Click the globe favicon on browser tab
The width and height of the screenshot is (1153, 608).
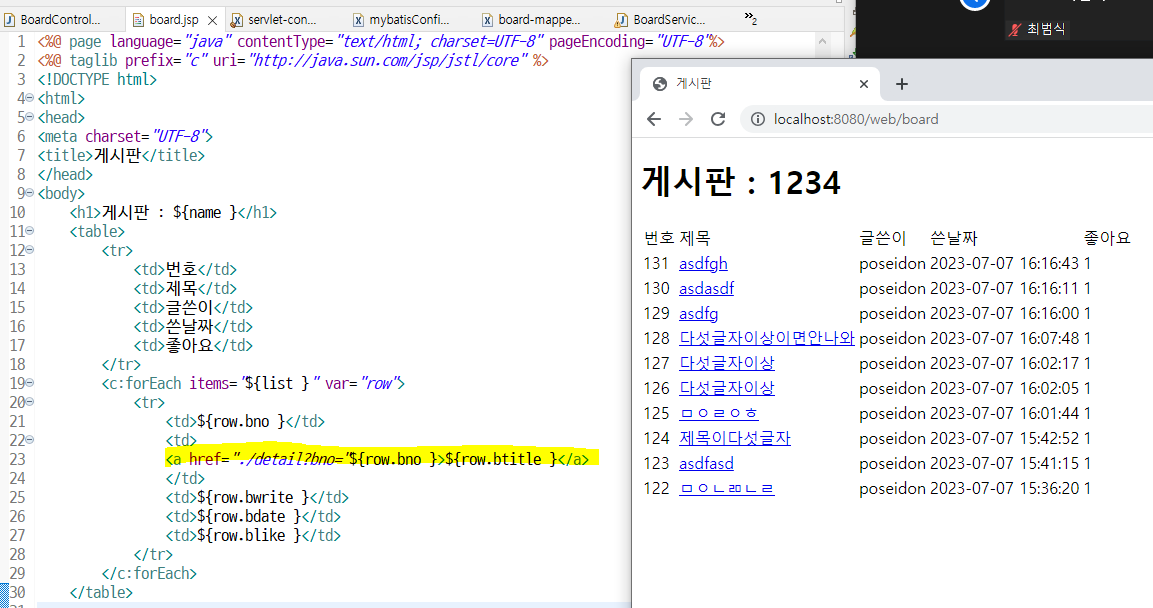(x=660, y=84)
